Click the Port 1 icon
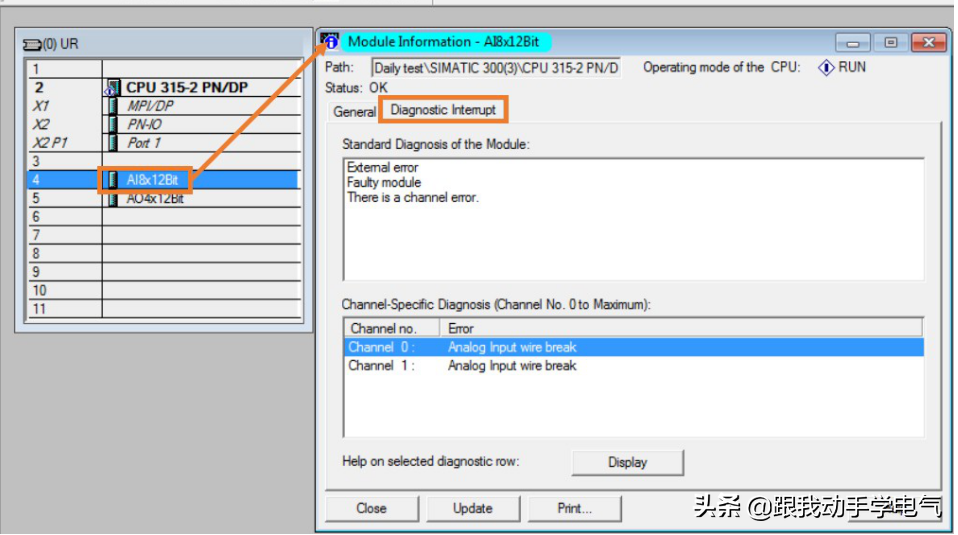 [113, 142]
